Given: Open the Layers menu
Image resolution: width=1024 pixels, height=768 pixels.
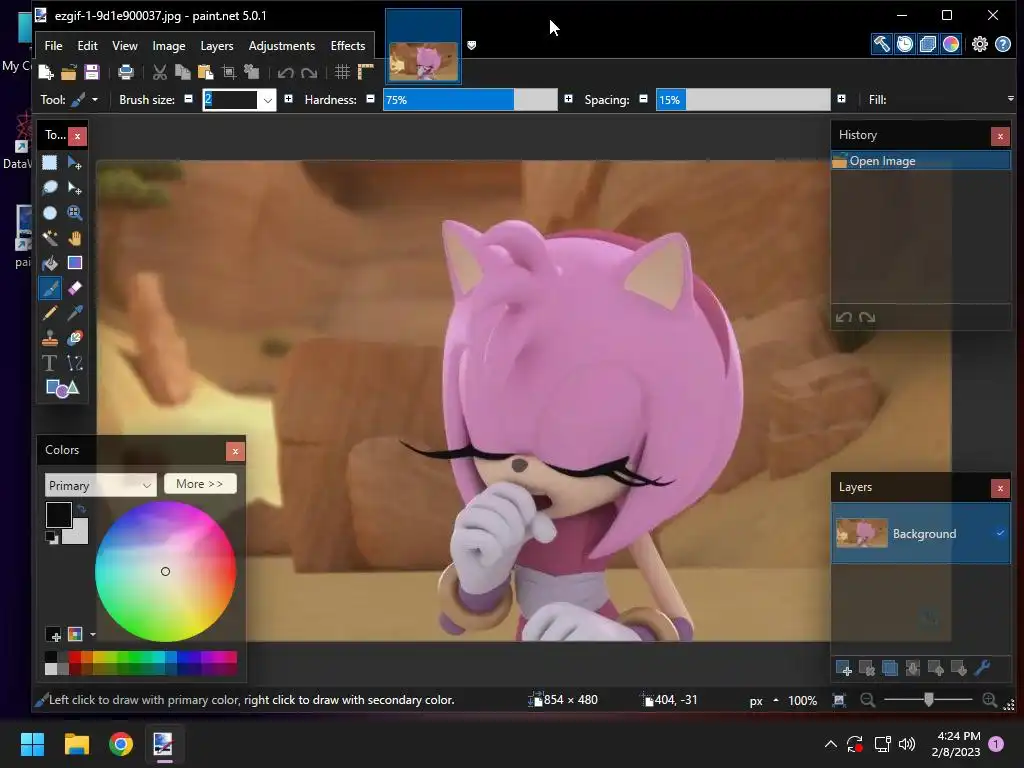Looking at the screenshot, I should tap(217, 46).
